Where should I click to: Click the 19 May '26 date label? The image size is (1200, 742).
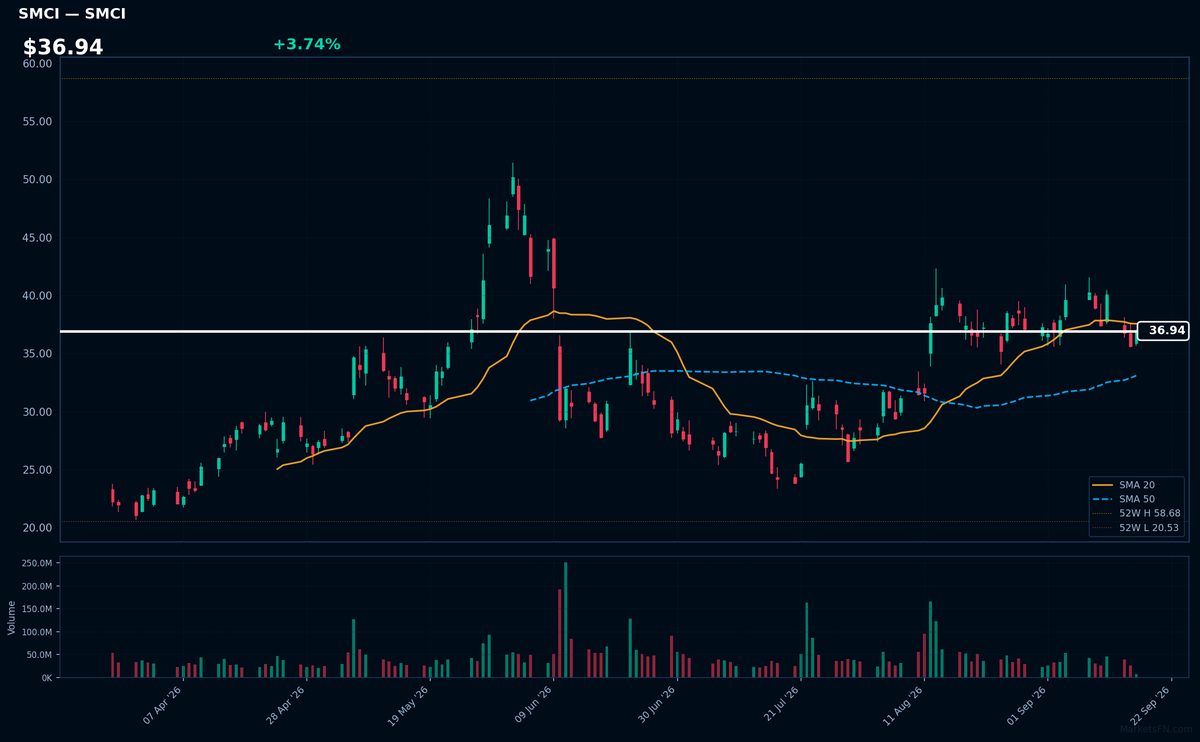(x=410, y=704)
